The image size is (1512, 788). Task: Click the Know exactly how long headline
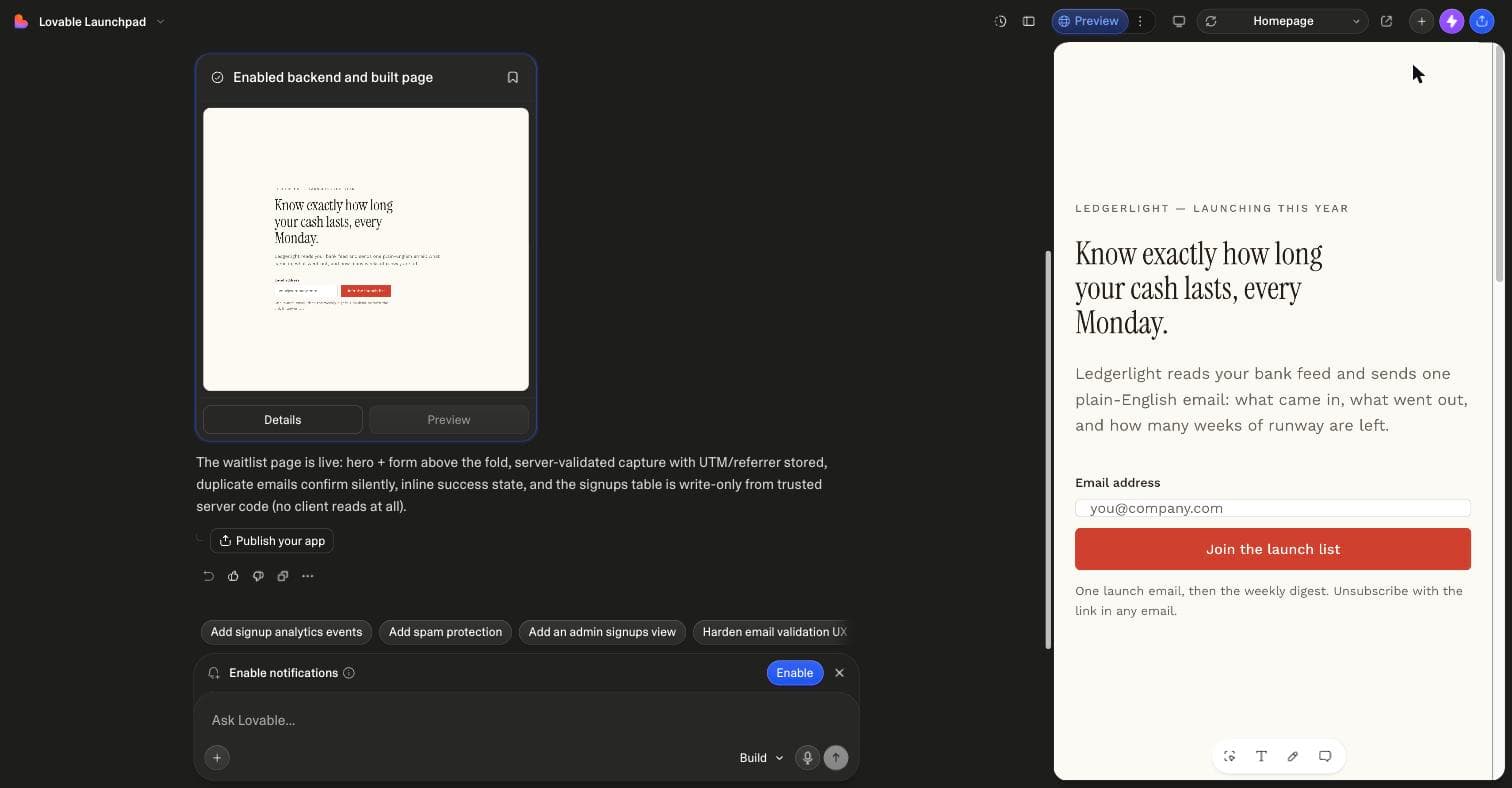[1199, 289]
